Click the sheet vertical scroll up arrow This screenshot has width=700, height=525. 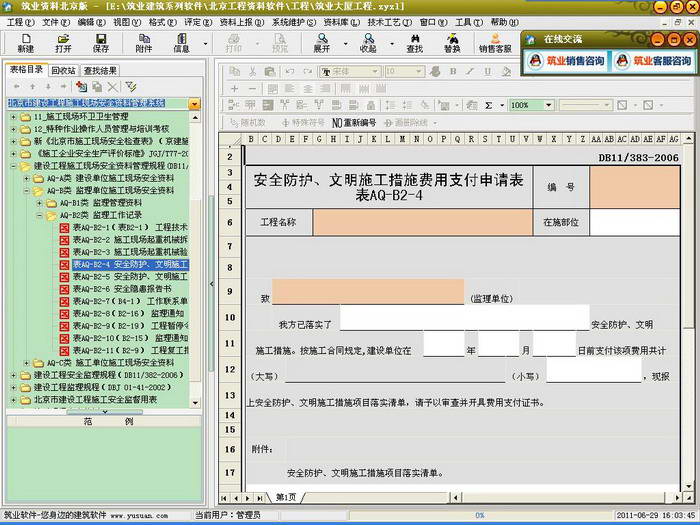(688, 139)
